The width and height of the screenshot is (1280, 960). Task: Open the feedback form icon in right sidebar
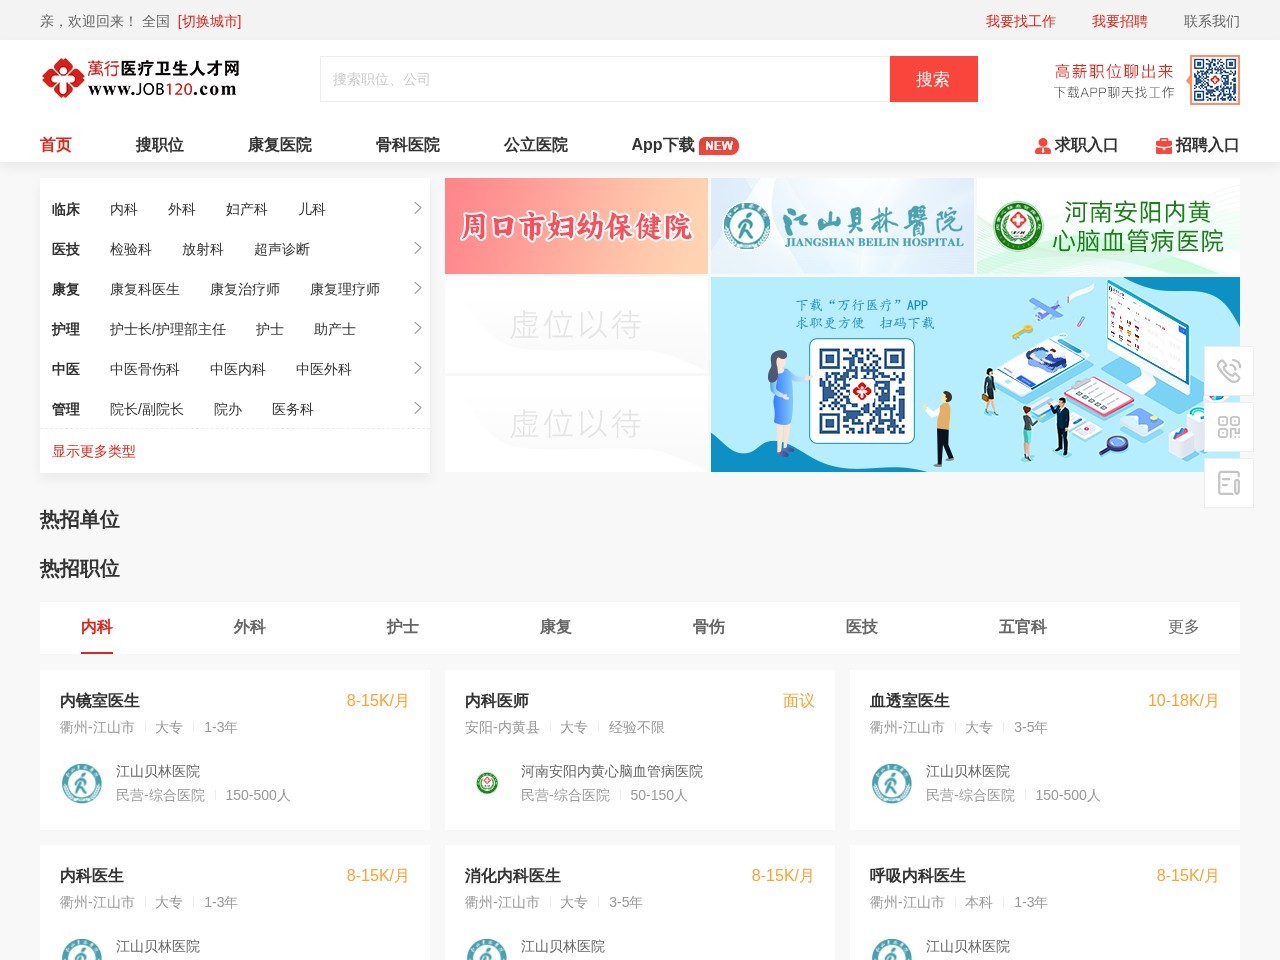pyautogui.click(x=1229, y=483)
